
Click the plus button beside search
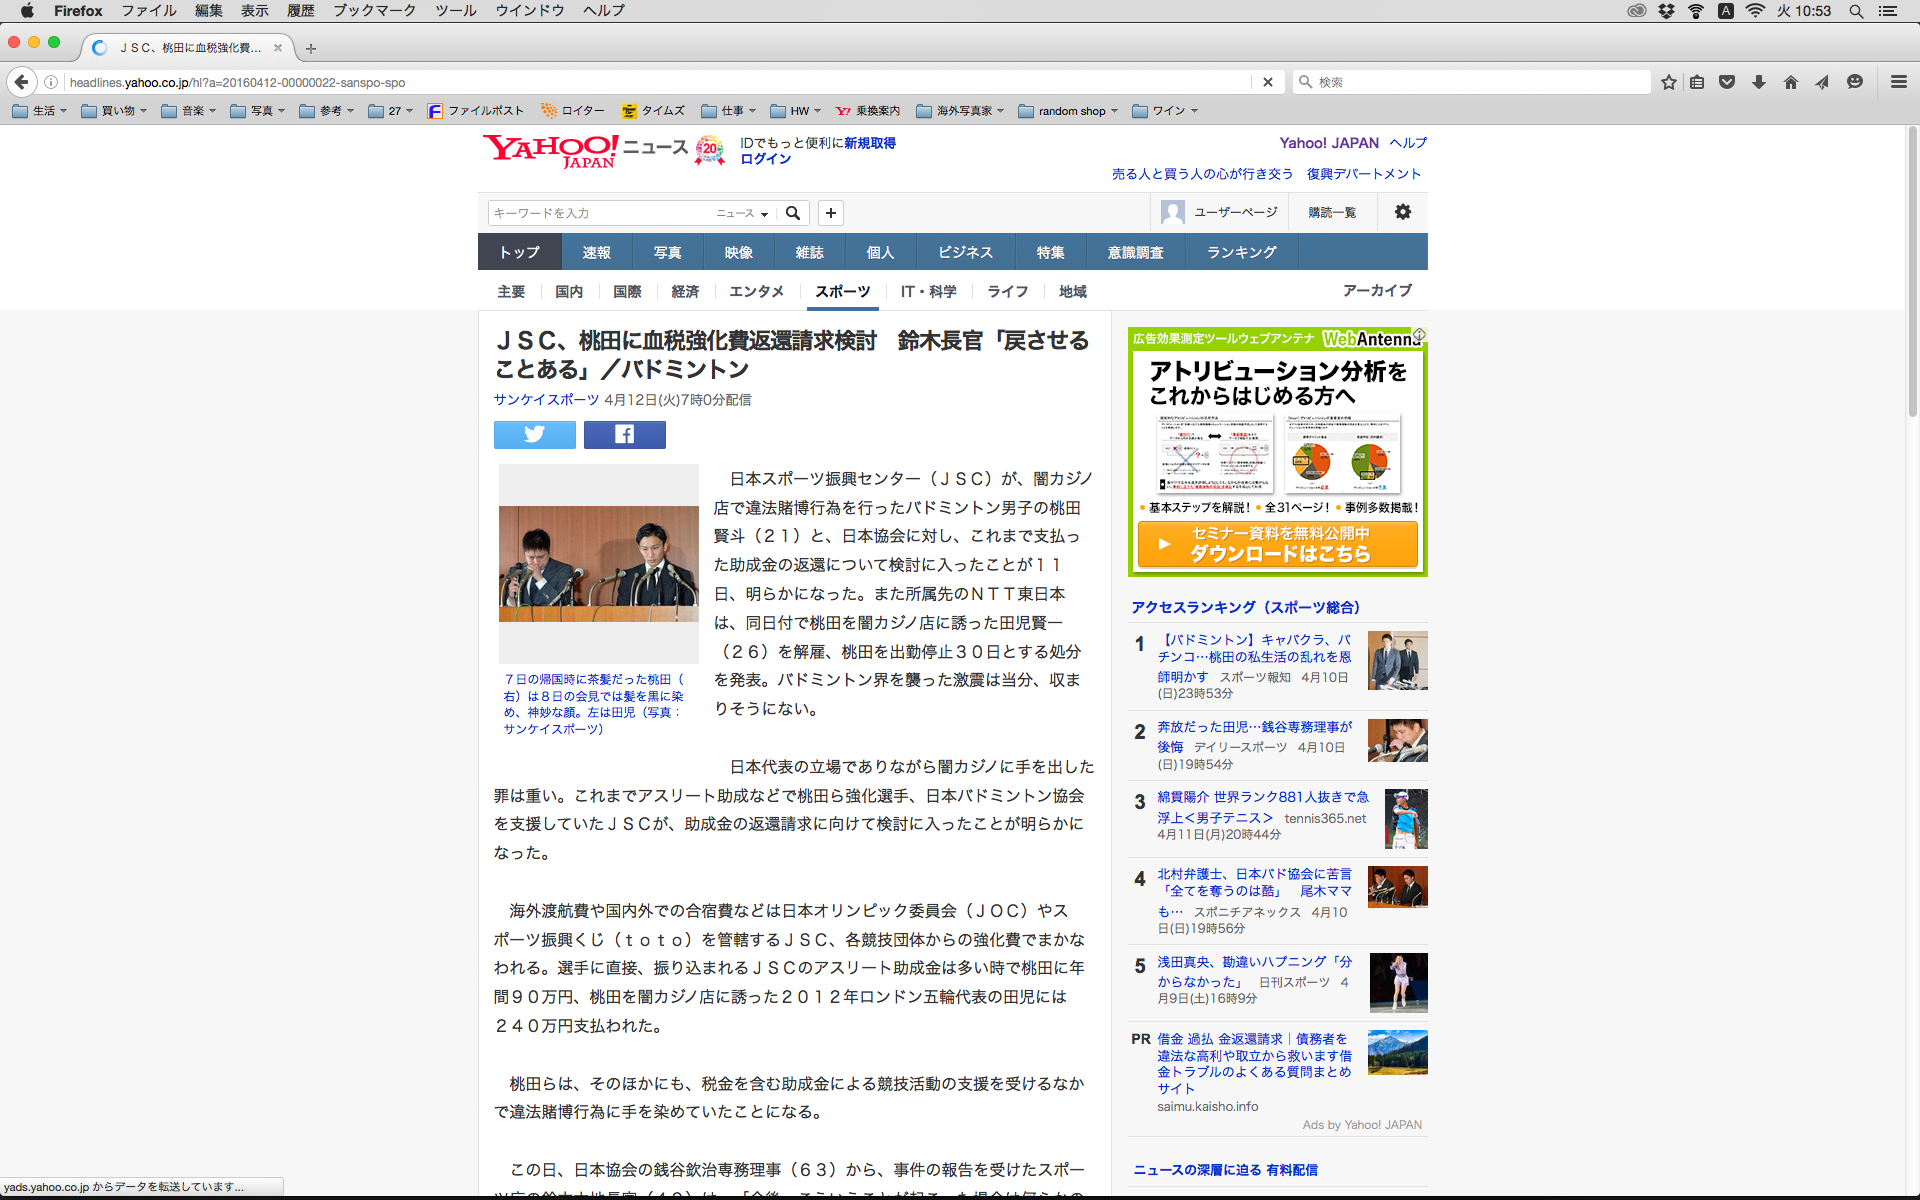831,213
